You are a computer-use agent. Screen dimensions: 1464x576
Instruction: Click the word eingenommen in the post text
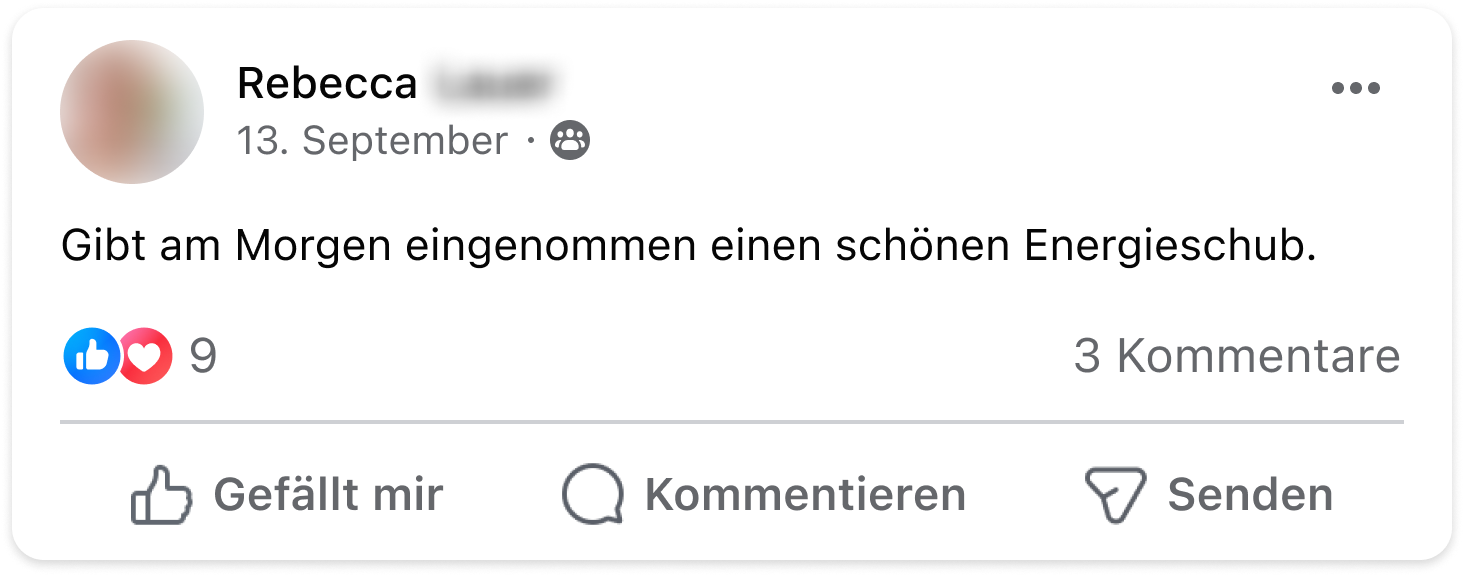click(551, 247)
